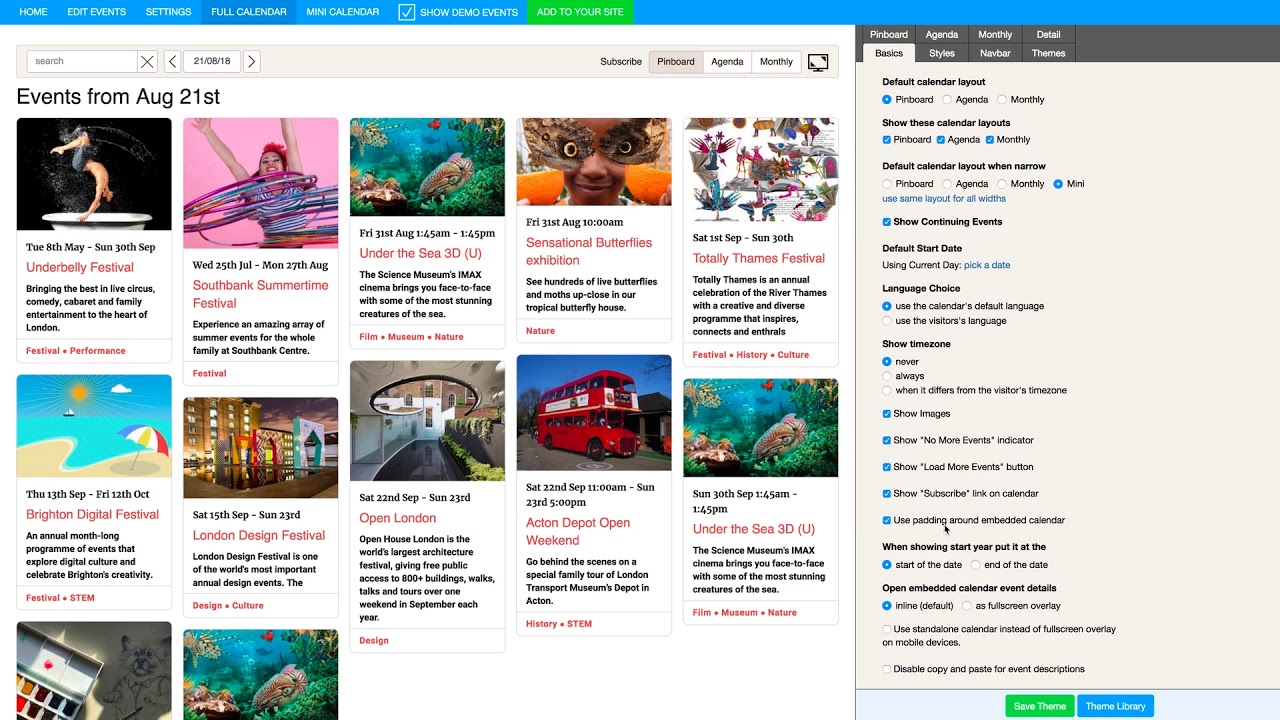Open the Home menu item
The width and height of the screenshot is (1280, 720).
click(33, 12)
